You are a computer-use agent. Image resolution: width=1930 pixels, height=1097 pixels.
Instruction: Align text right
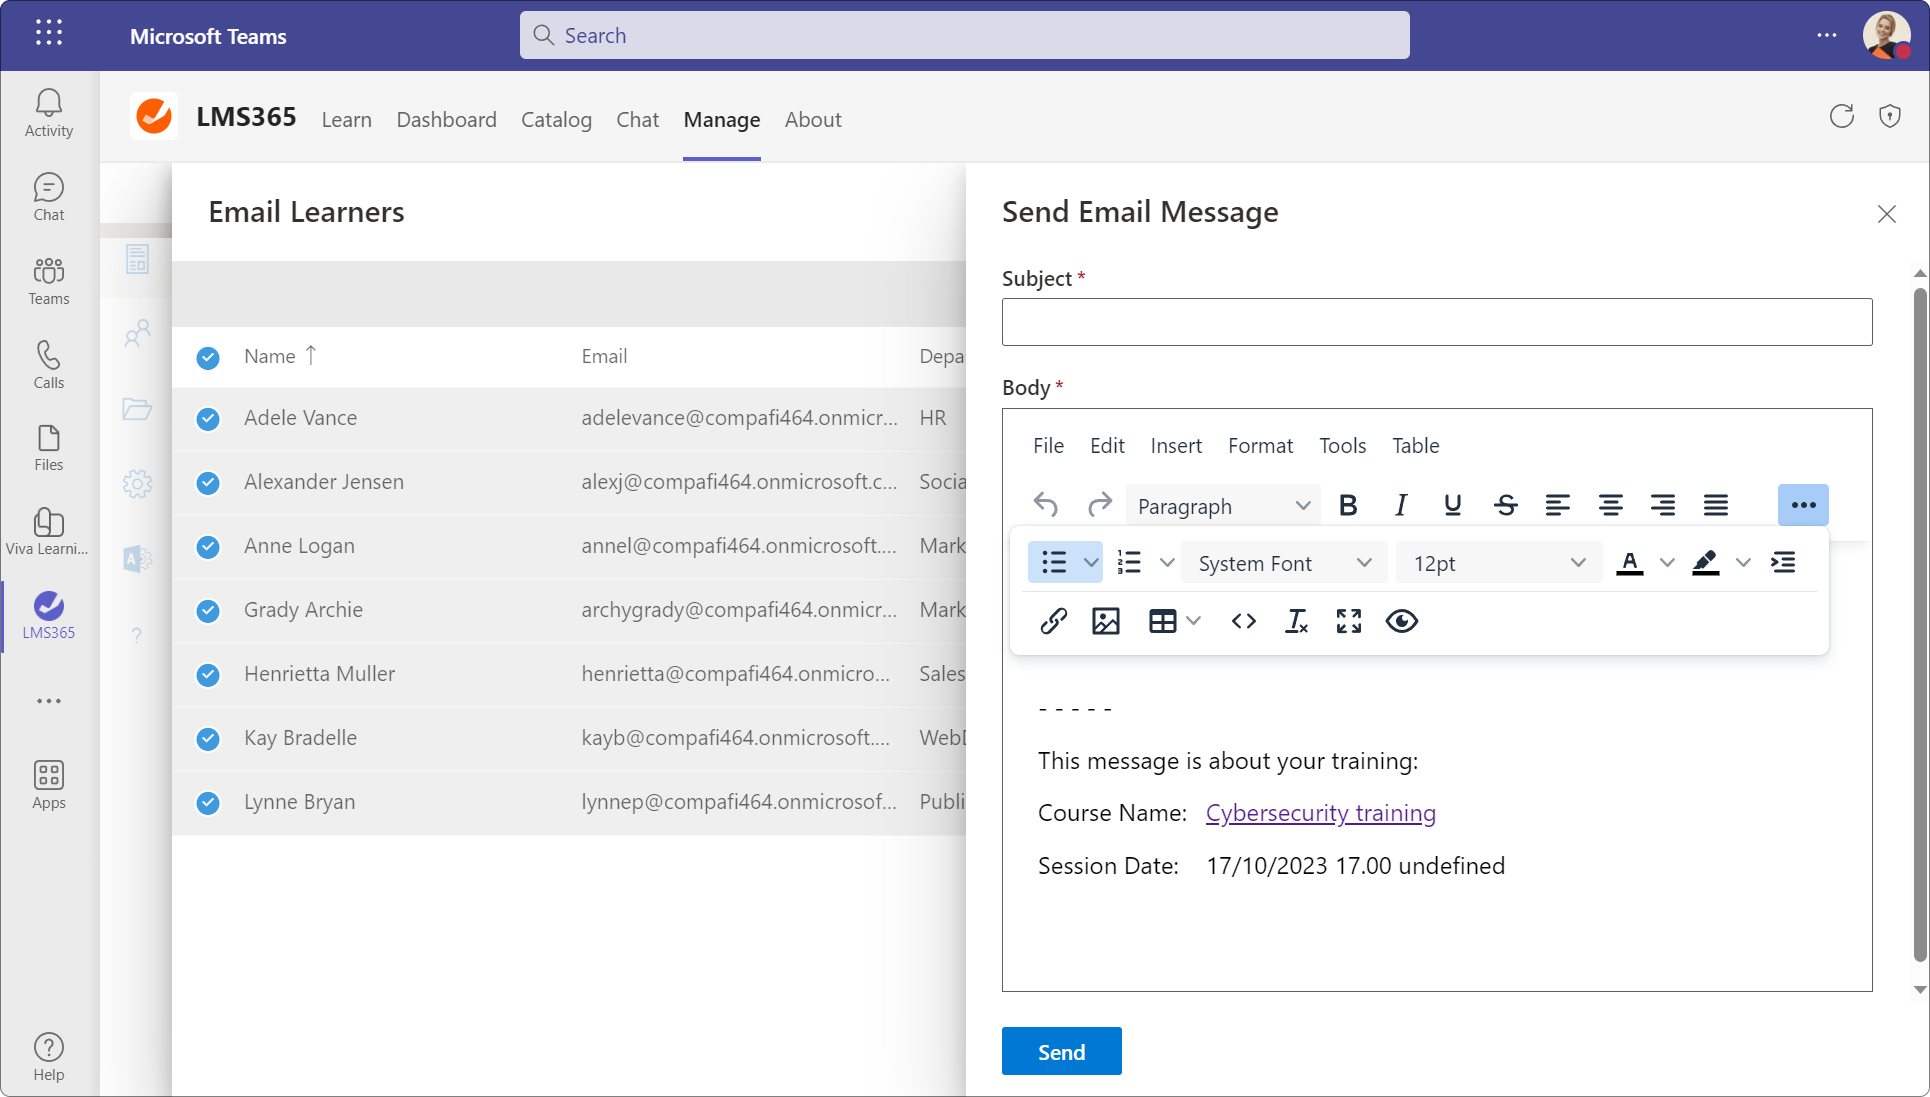click(1663, 505)
